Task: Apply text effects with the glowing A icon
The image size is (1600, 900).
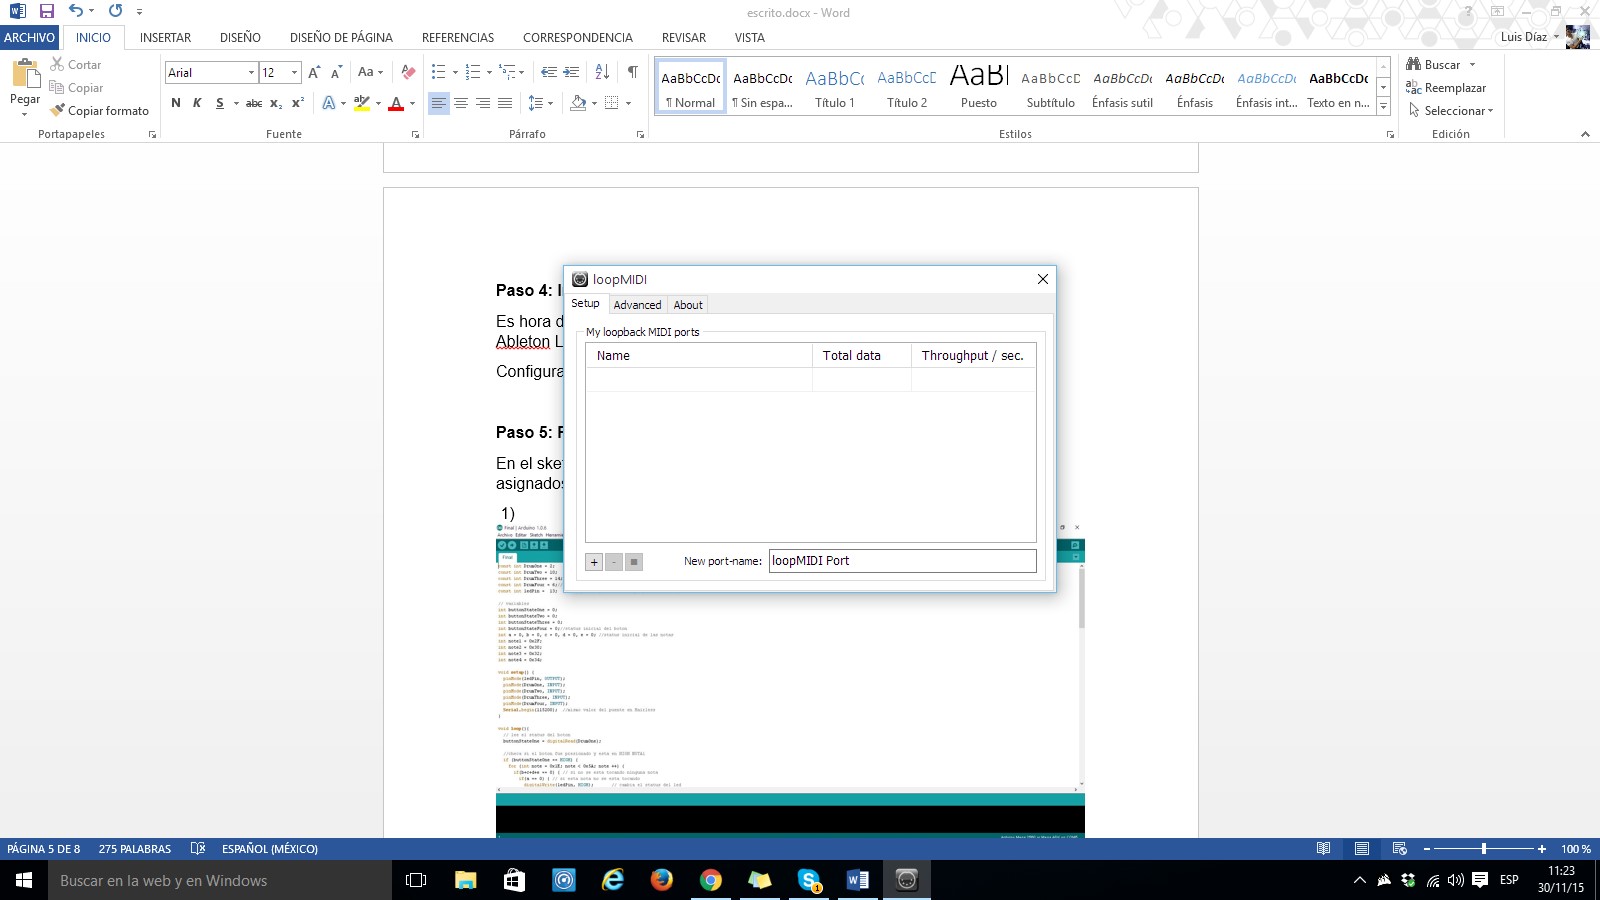Action: [x=329, y=103]
